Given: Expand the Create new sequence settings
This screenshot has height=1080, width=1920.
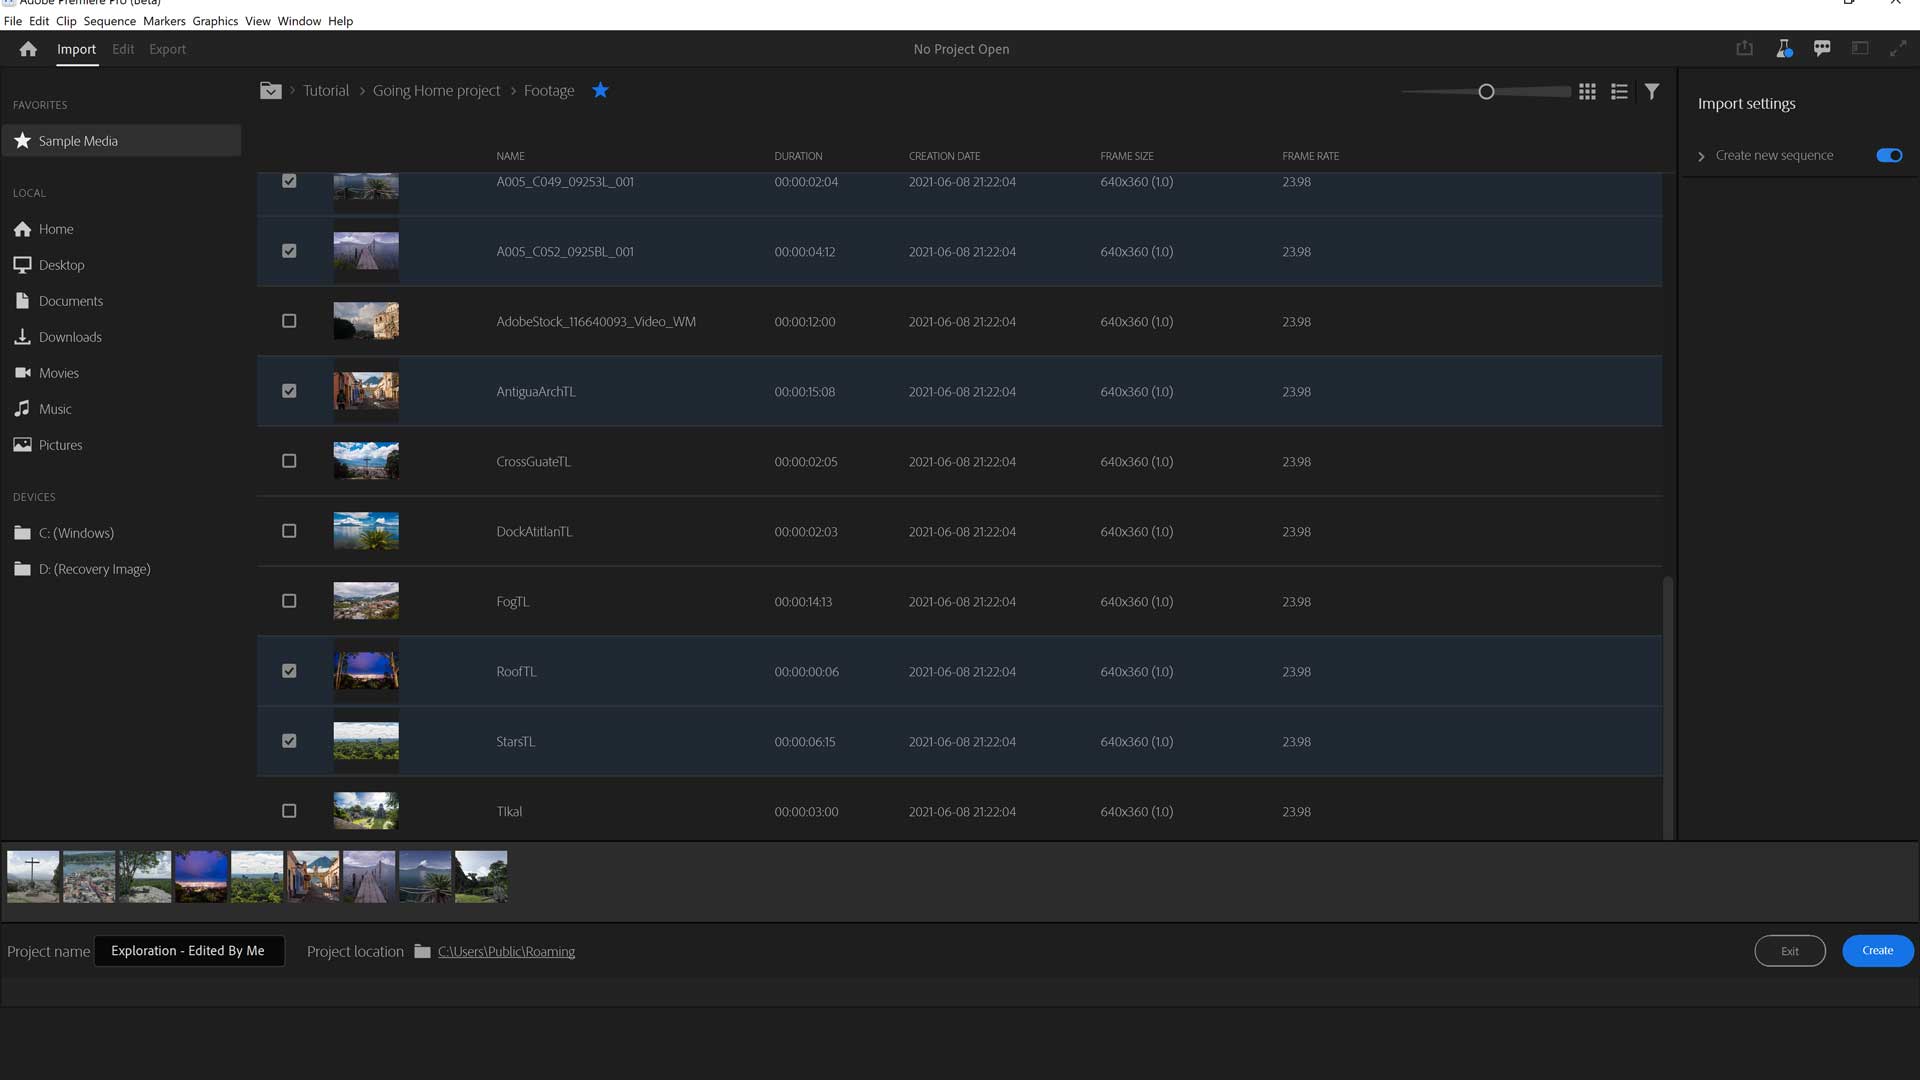Looking at the screenshot, I should pos(1701,156).
